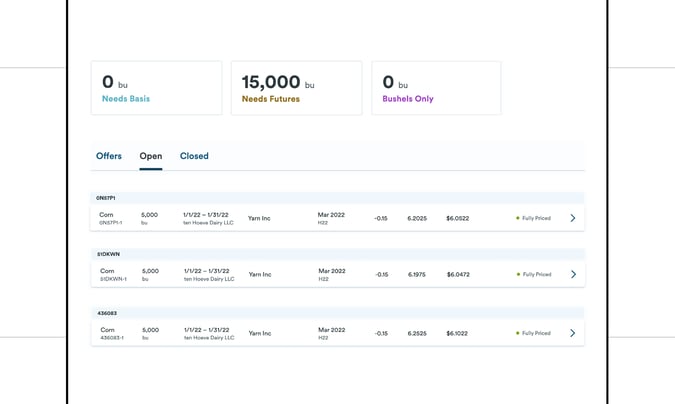
Task: Switch to the Offers tab
Action: (x=109, y=156)
